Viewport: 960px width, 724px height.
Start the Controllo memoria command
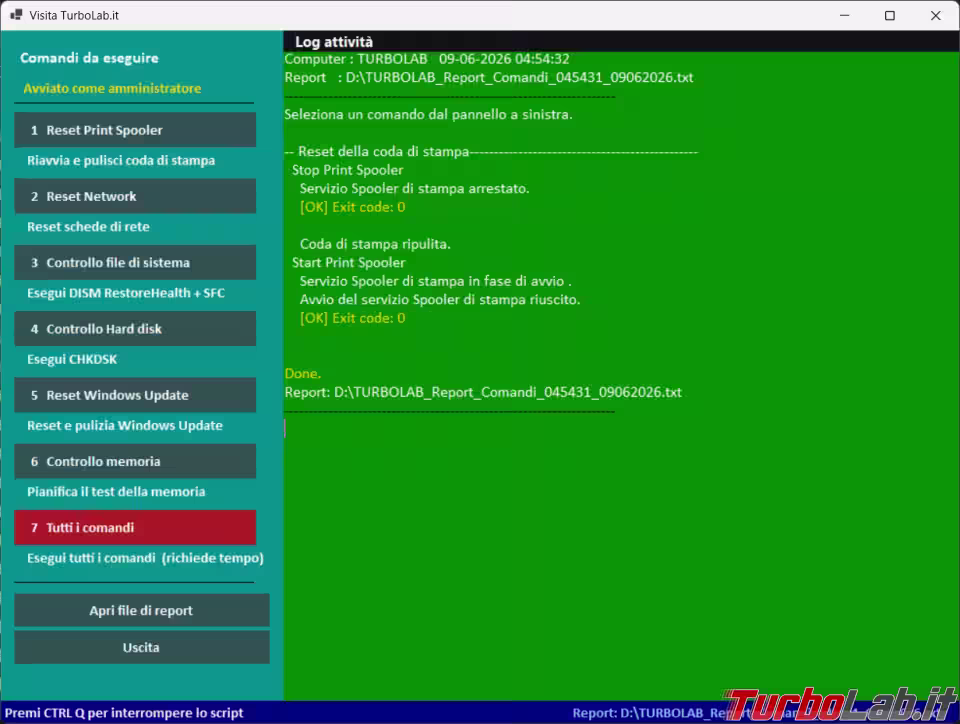135,461
